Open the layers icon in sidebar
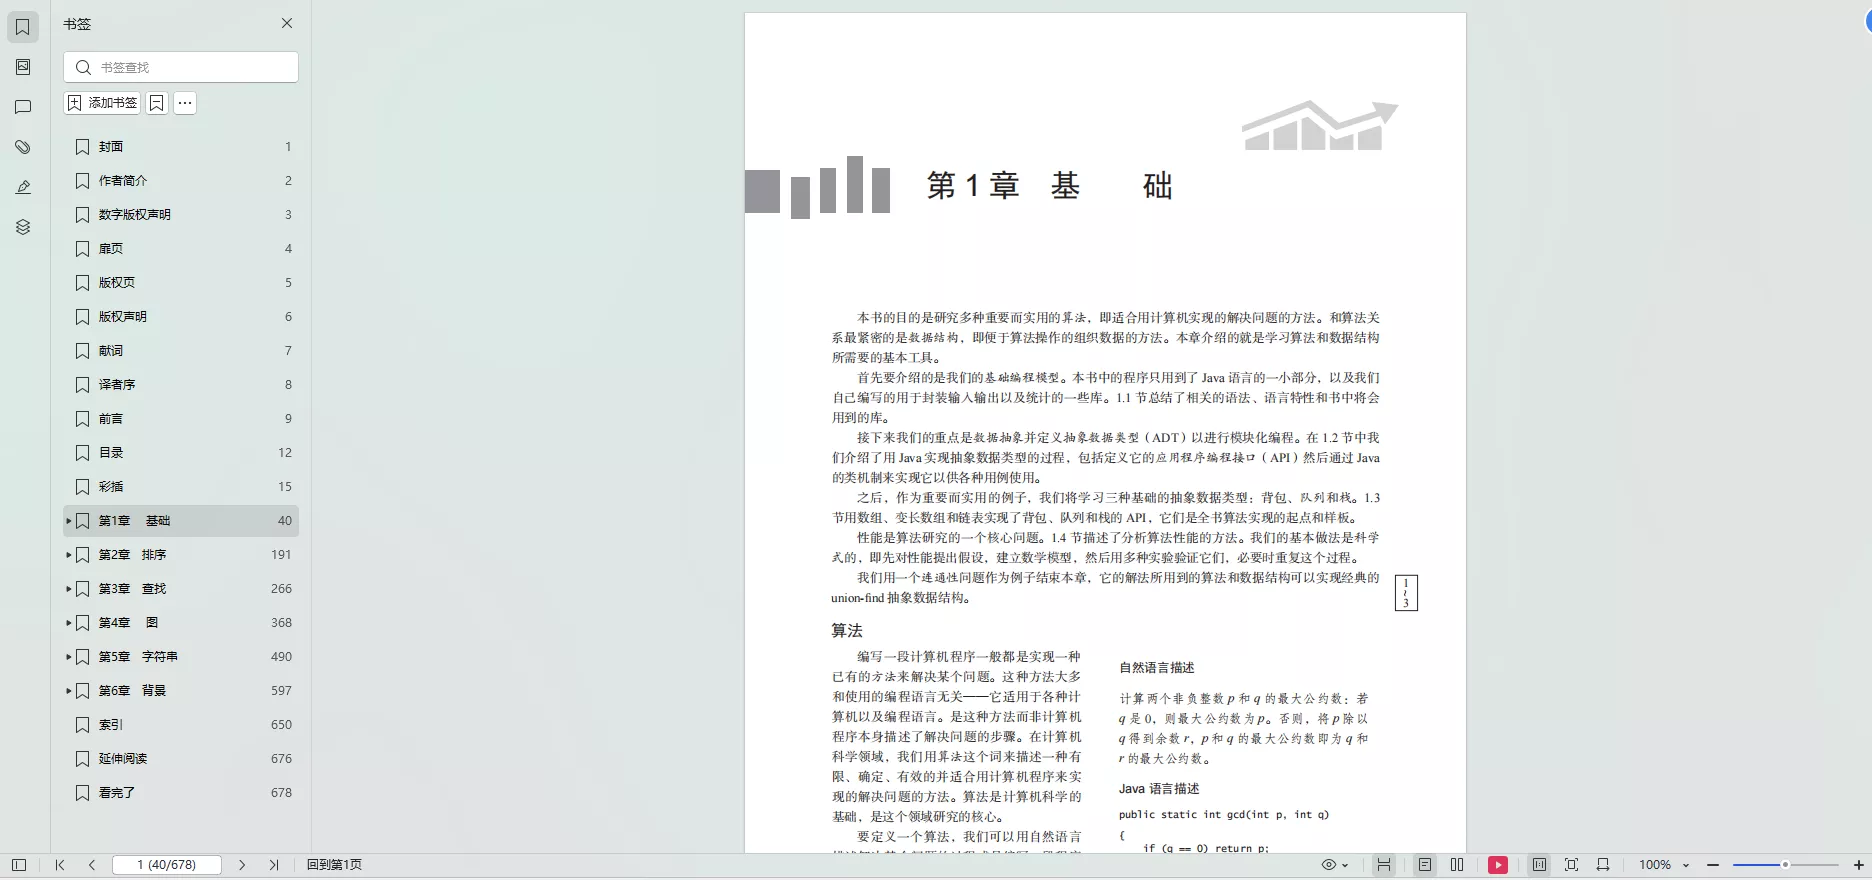 tap(23, 227)
